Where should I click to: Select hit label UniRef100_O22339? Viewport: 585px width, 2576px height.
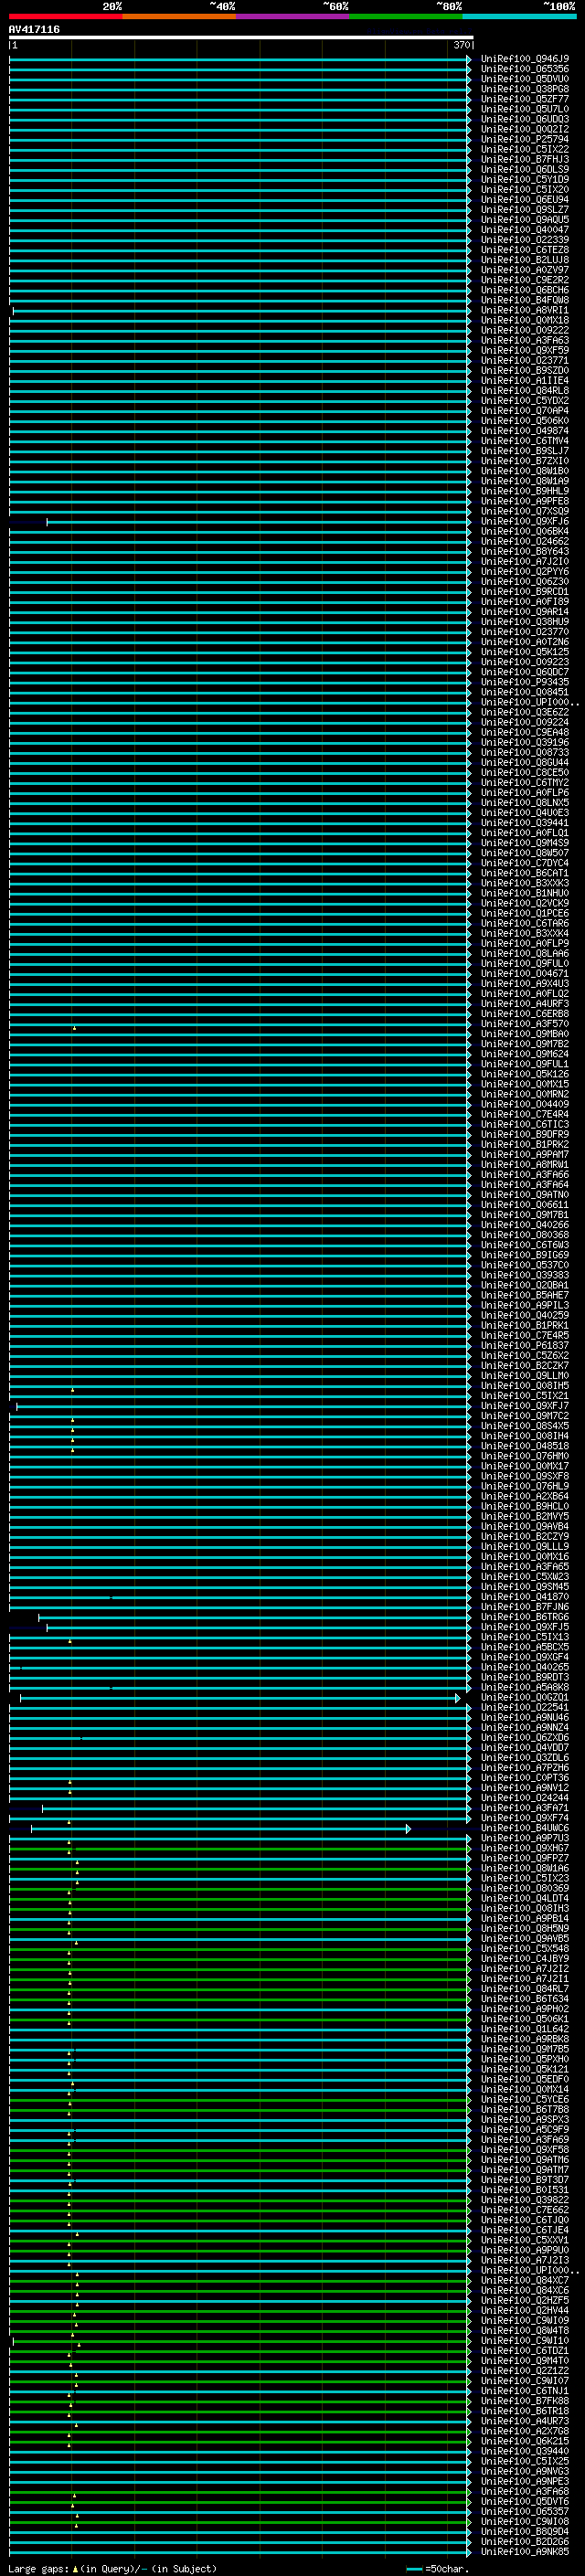tap(524, 240)
